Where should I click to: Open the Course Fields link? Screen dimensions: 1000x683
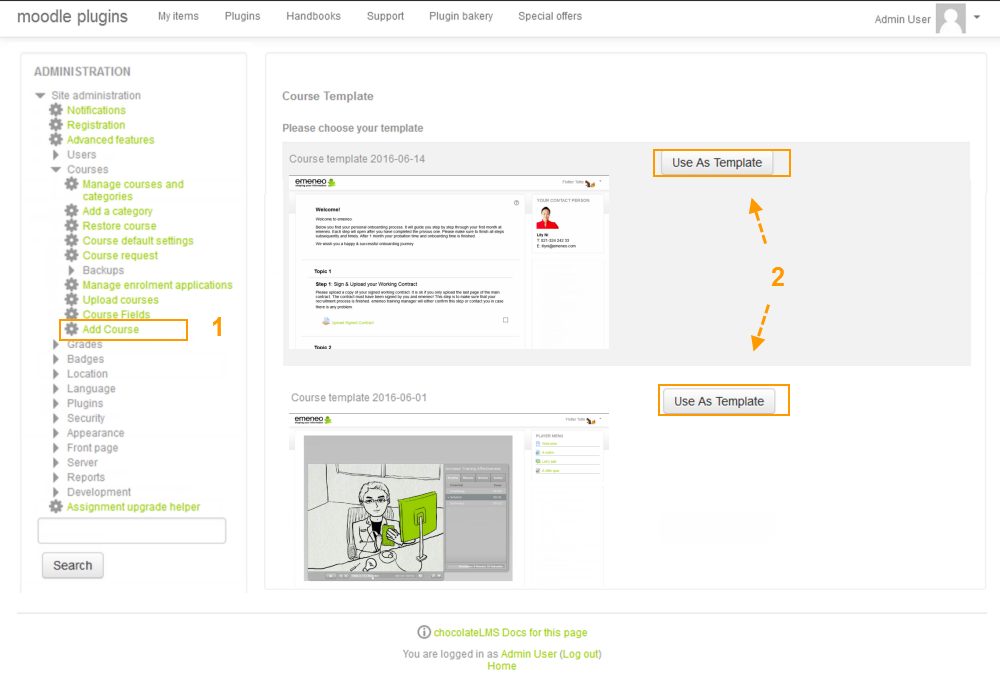click(116, 314)
